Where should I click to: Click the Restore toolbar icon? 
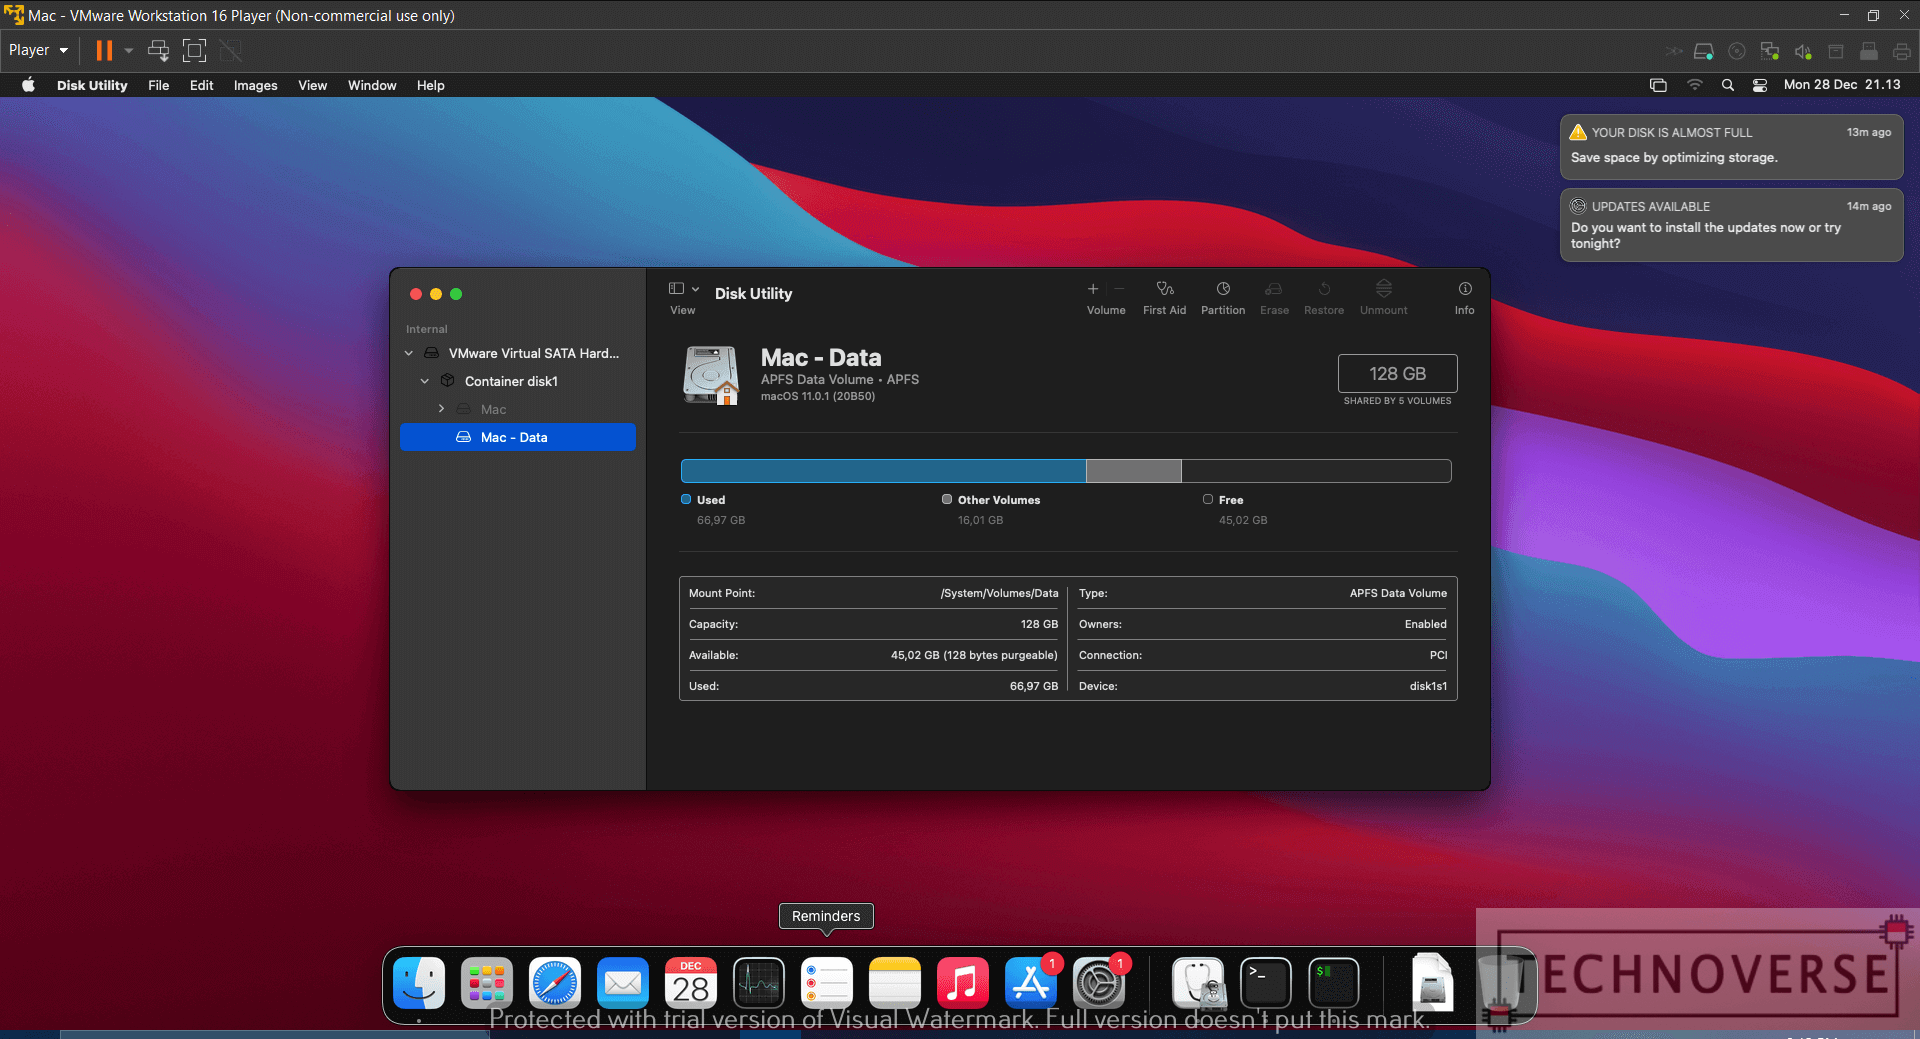[1324, 289]
